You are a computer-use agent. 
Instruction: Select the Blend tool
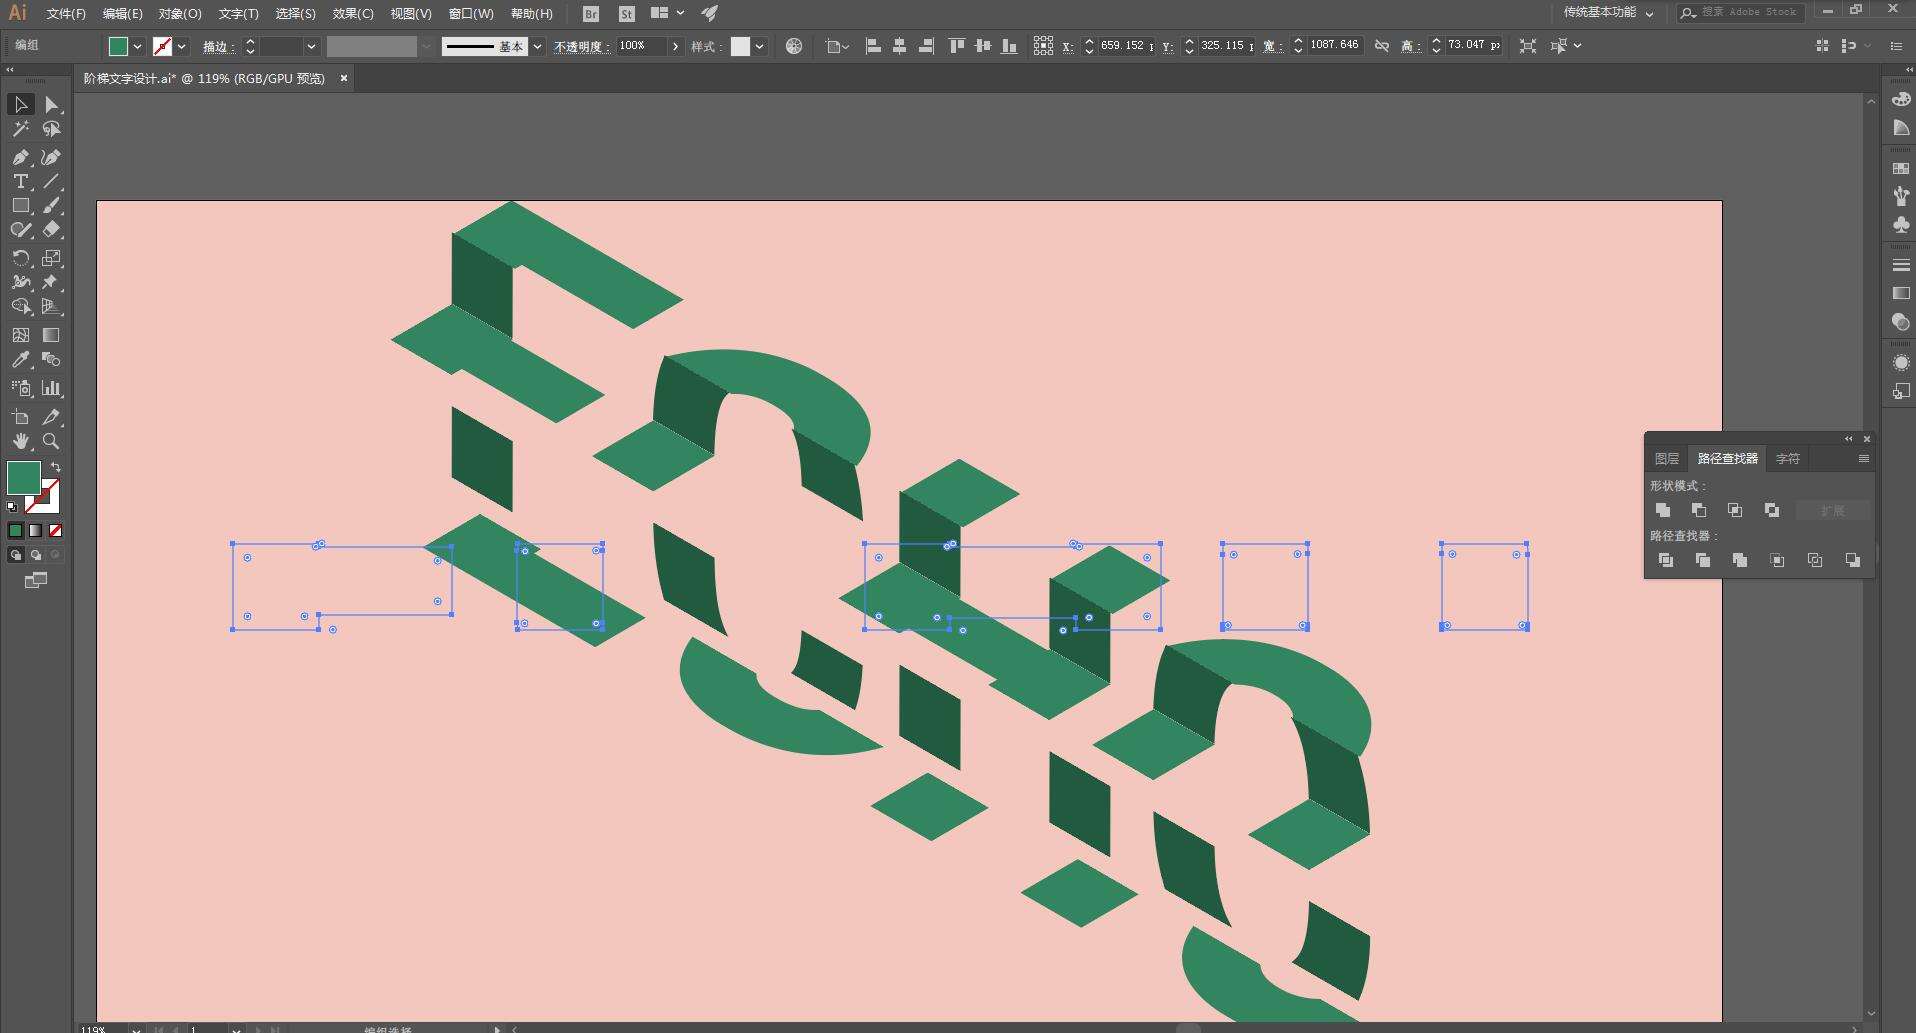(x=52, y=359)
